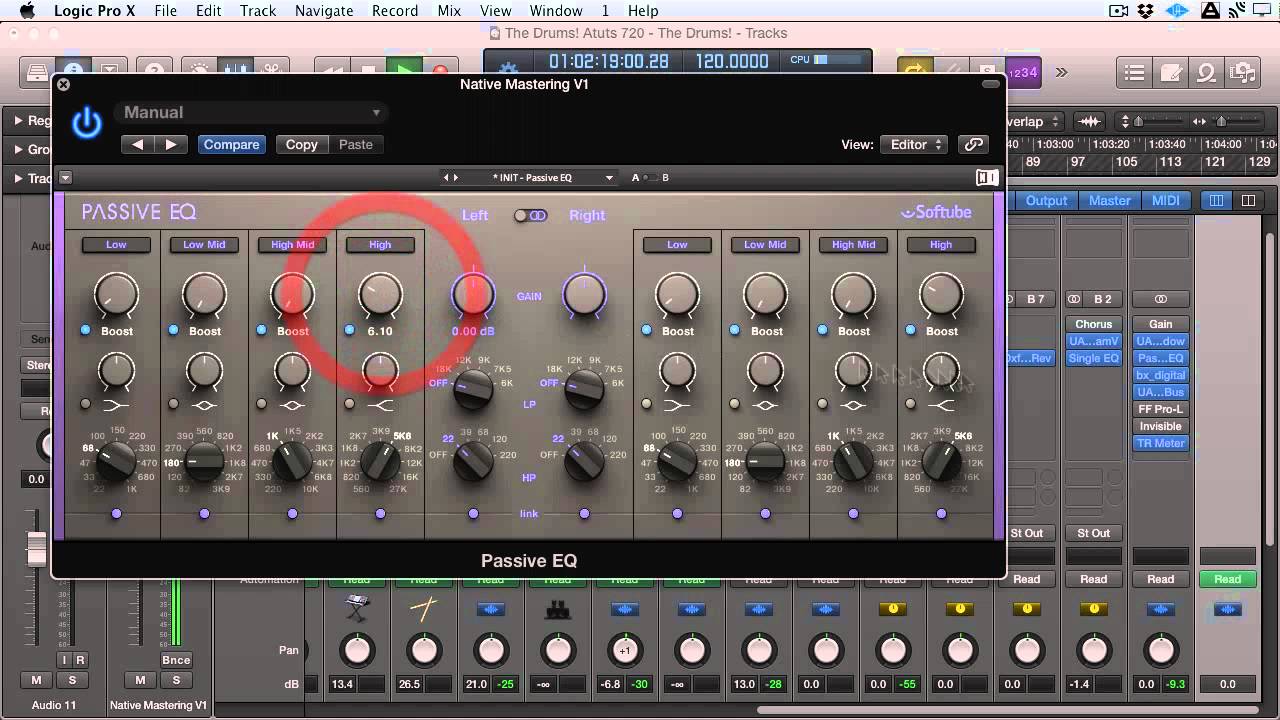The image size is (1280, 720).
Task: Open the List Editors icon
Action: point(1134,72)
